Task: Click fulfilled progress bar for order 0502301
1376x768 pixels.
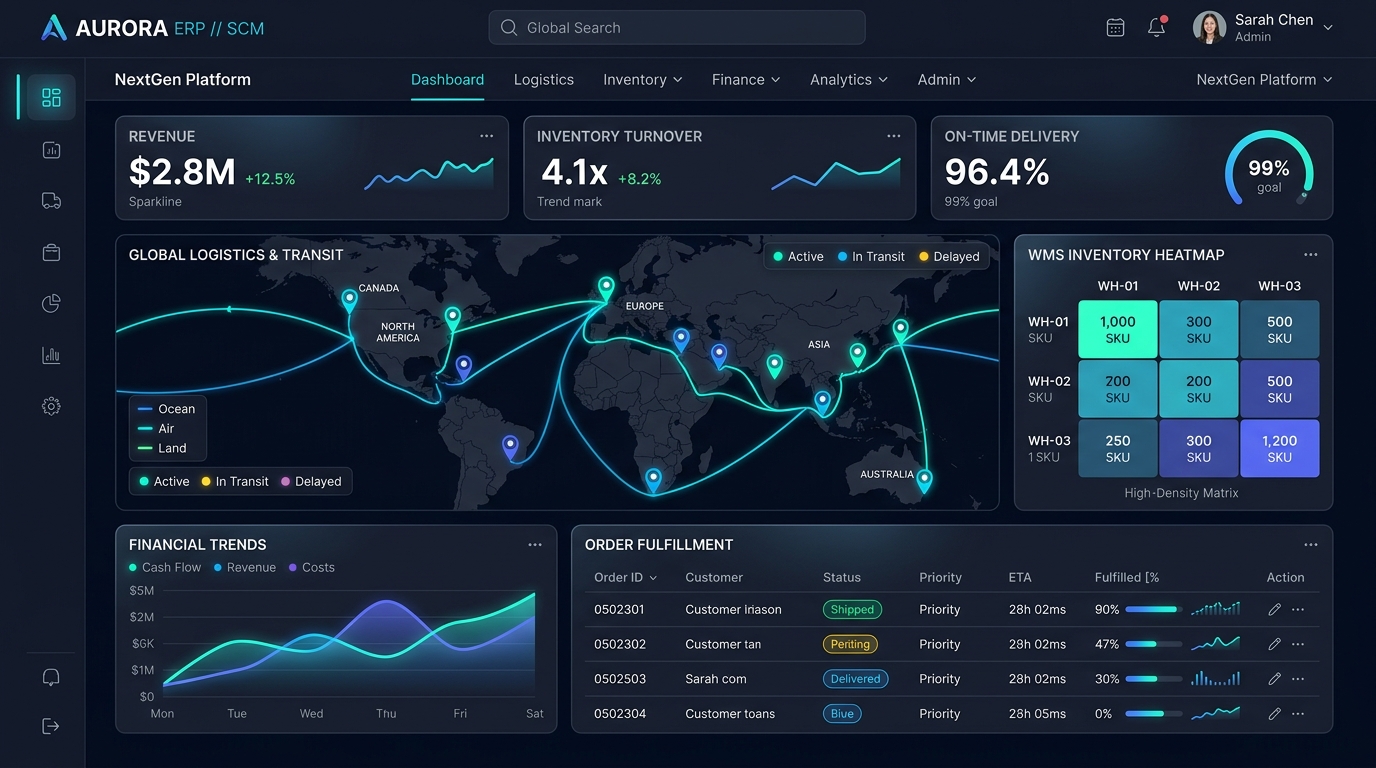Action: tap(1153, 609)
